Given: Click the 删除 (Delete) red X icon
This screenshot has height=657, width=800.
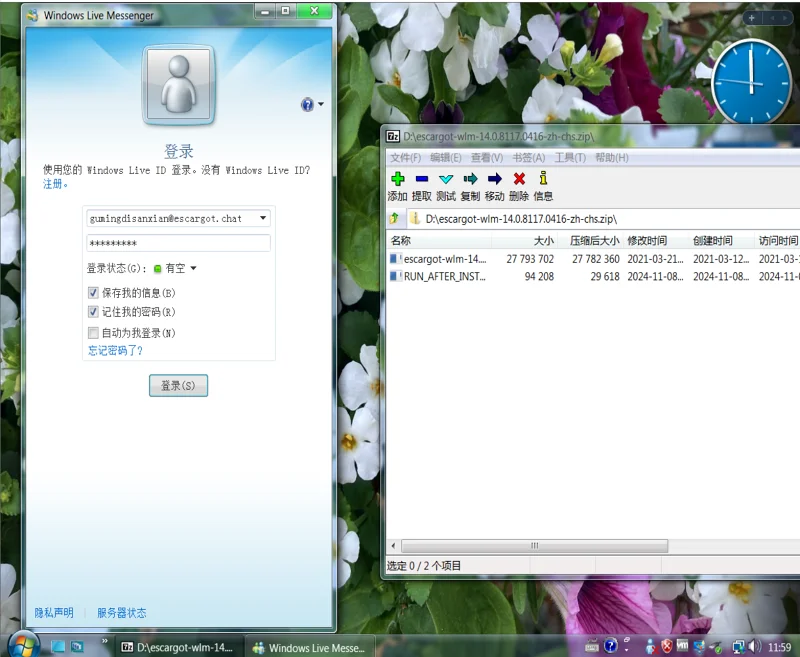Looking at the screenshot, I should 519,179.
